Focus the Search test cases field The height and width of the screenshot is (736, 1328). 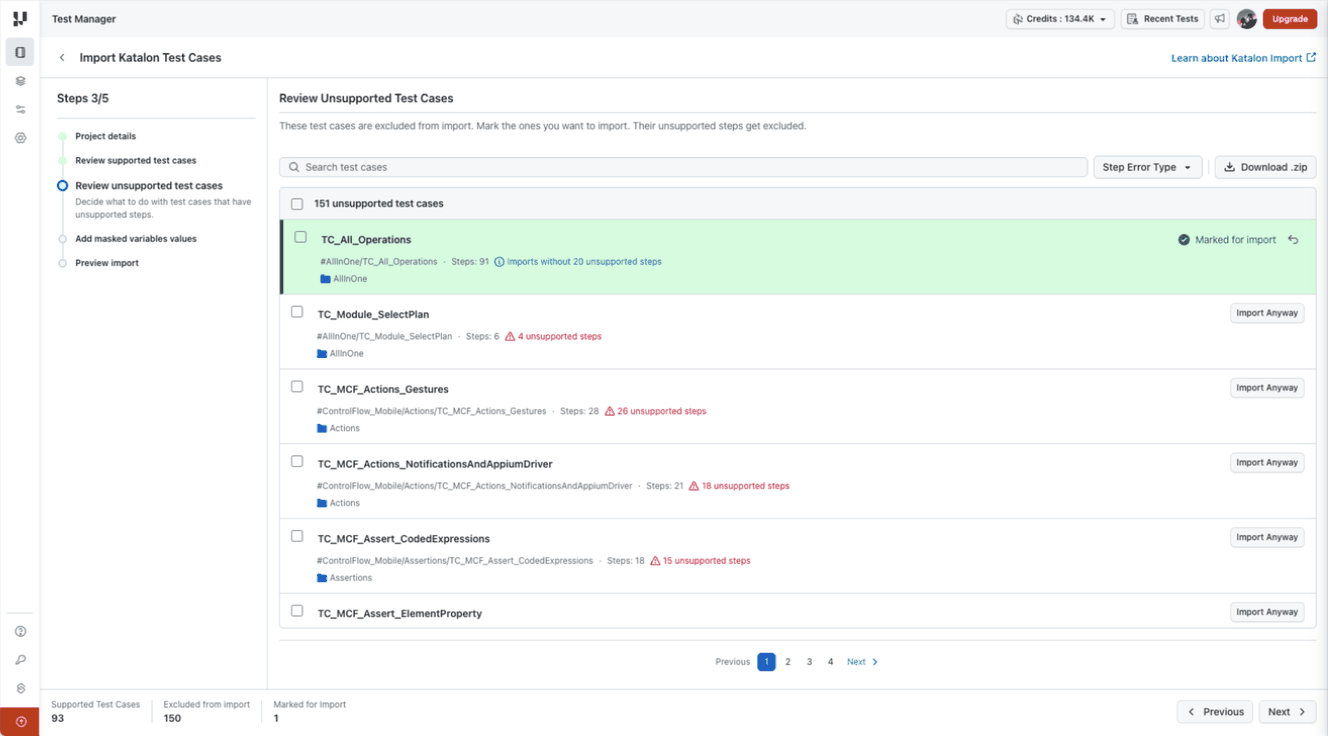tap(683, 167)
